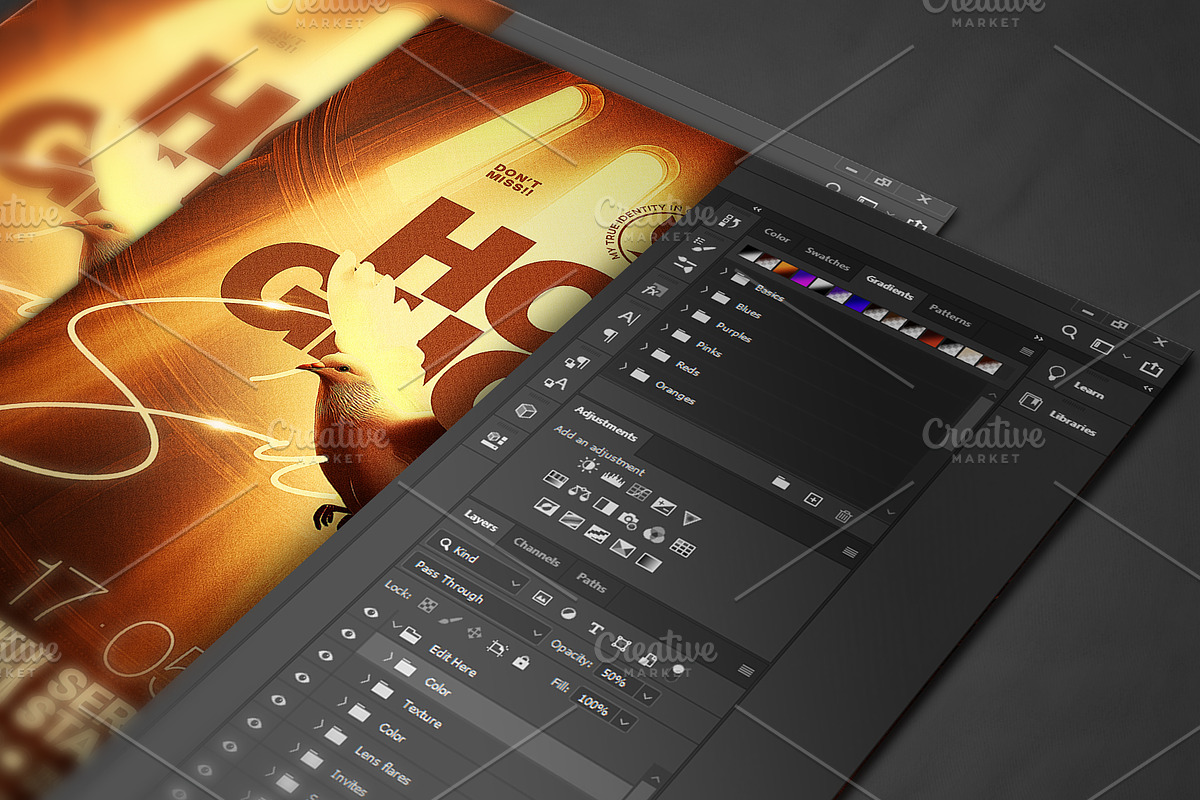Screen dimensions: 1200x800
Task: Open the Opacity slider dropdown arrow
Action: pos(647,696)
